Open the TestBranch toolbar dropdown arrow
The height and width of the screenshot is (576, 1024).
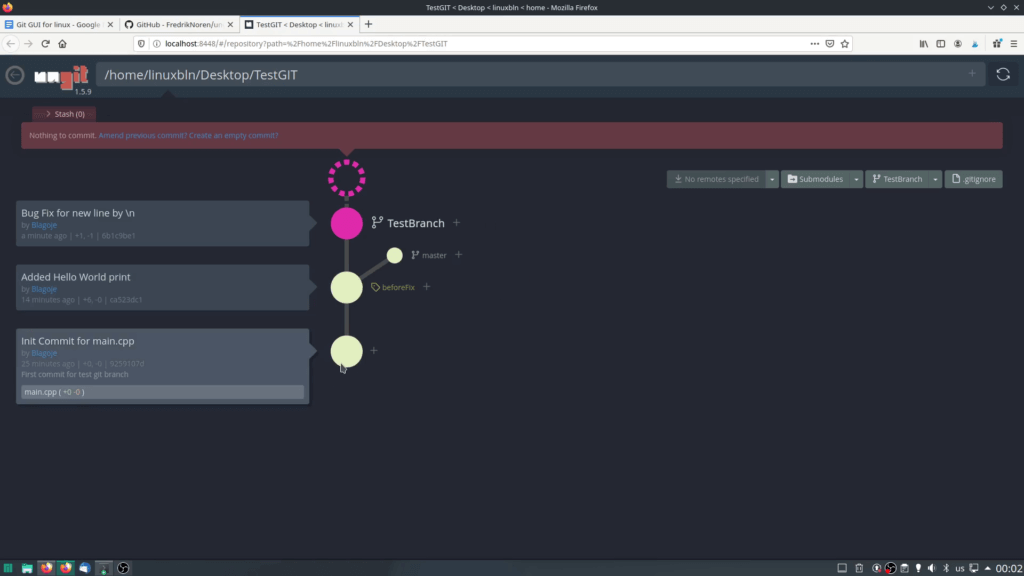935,179
